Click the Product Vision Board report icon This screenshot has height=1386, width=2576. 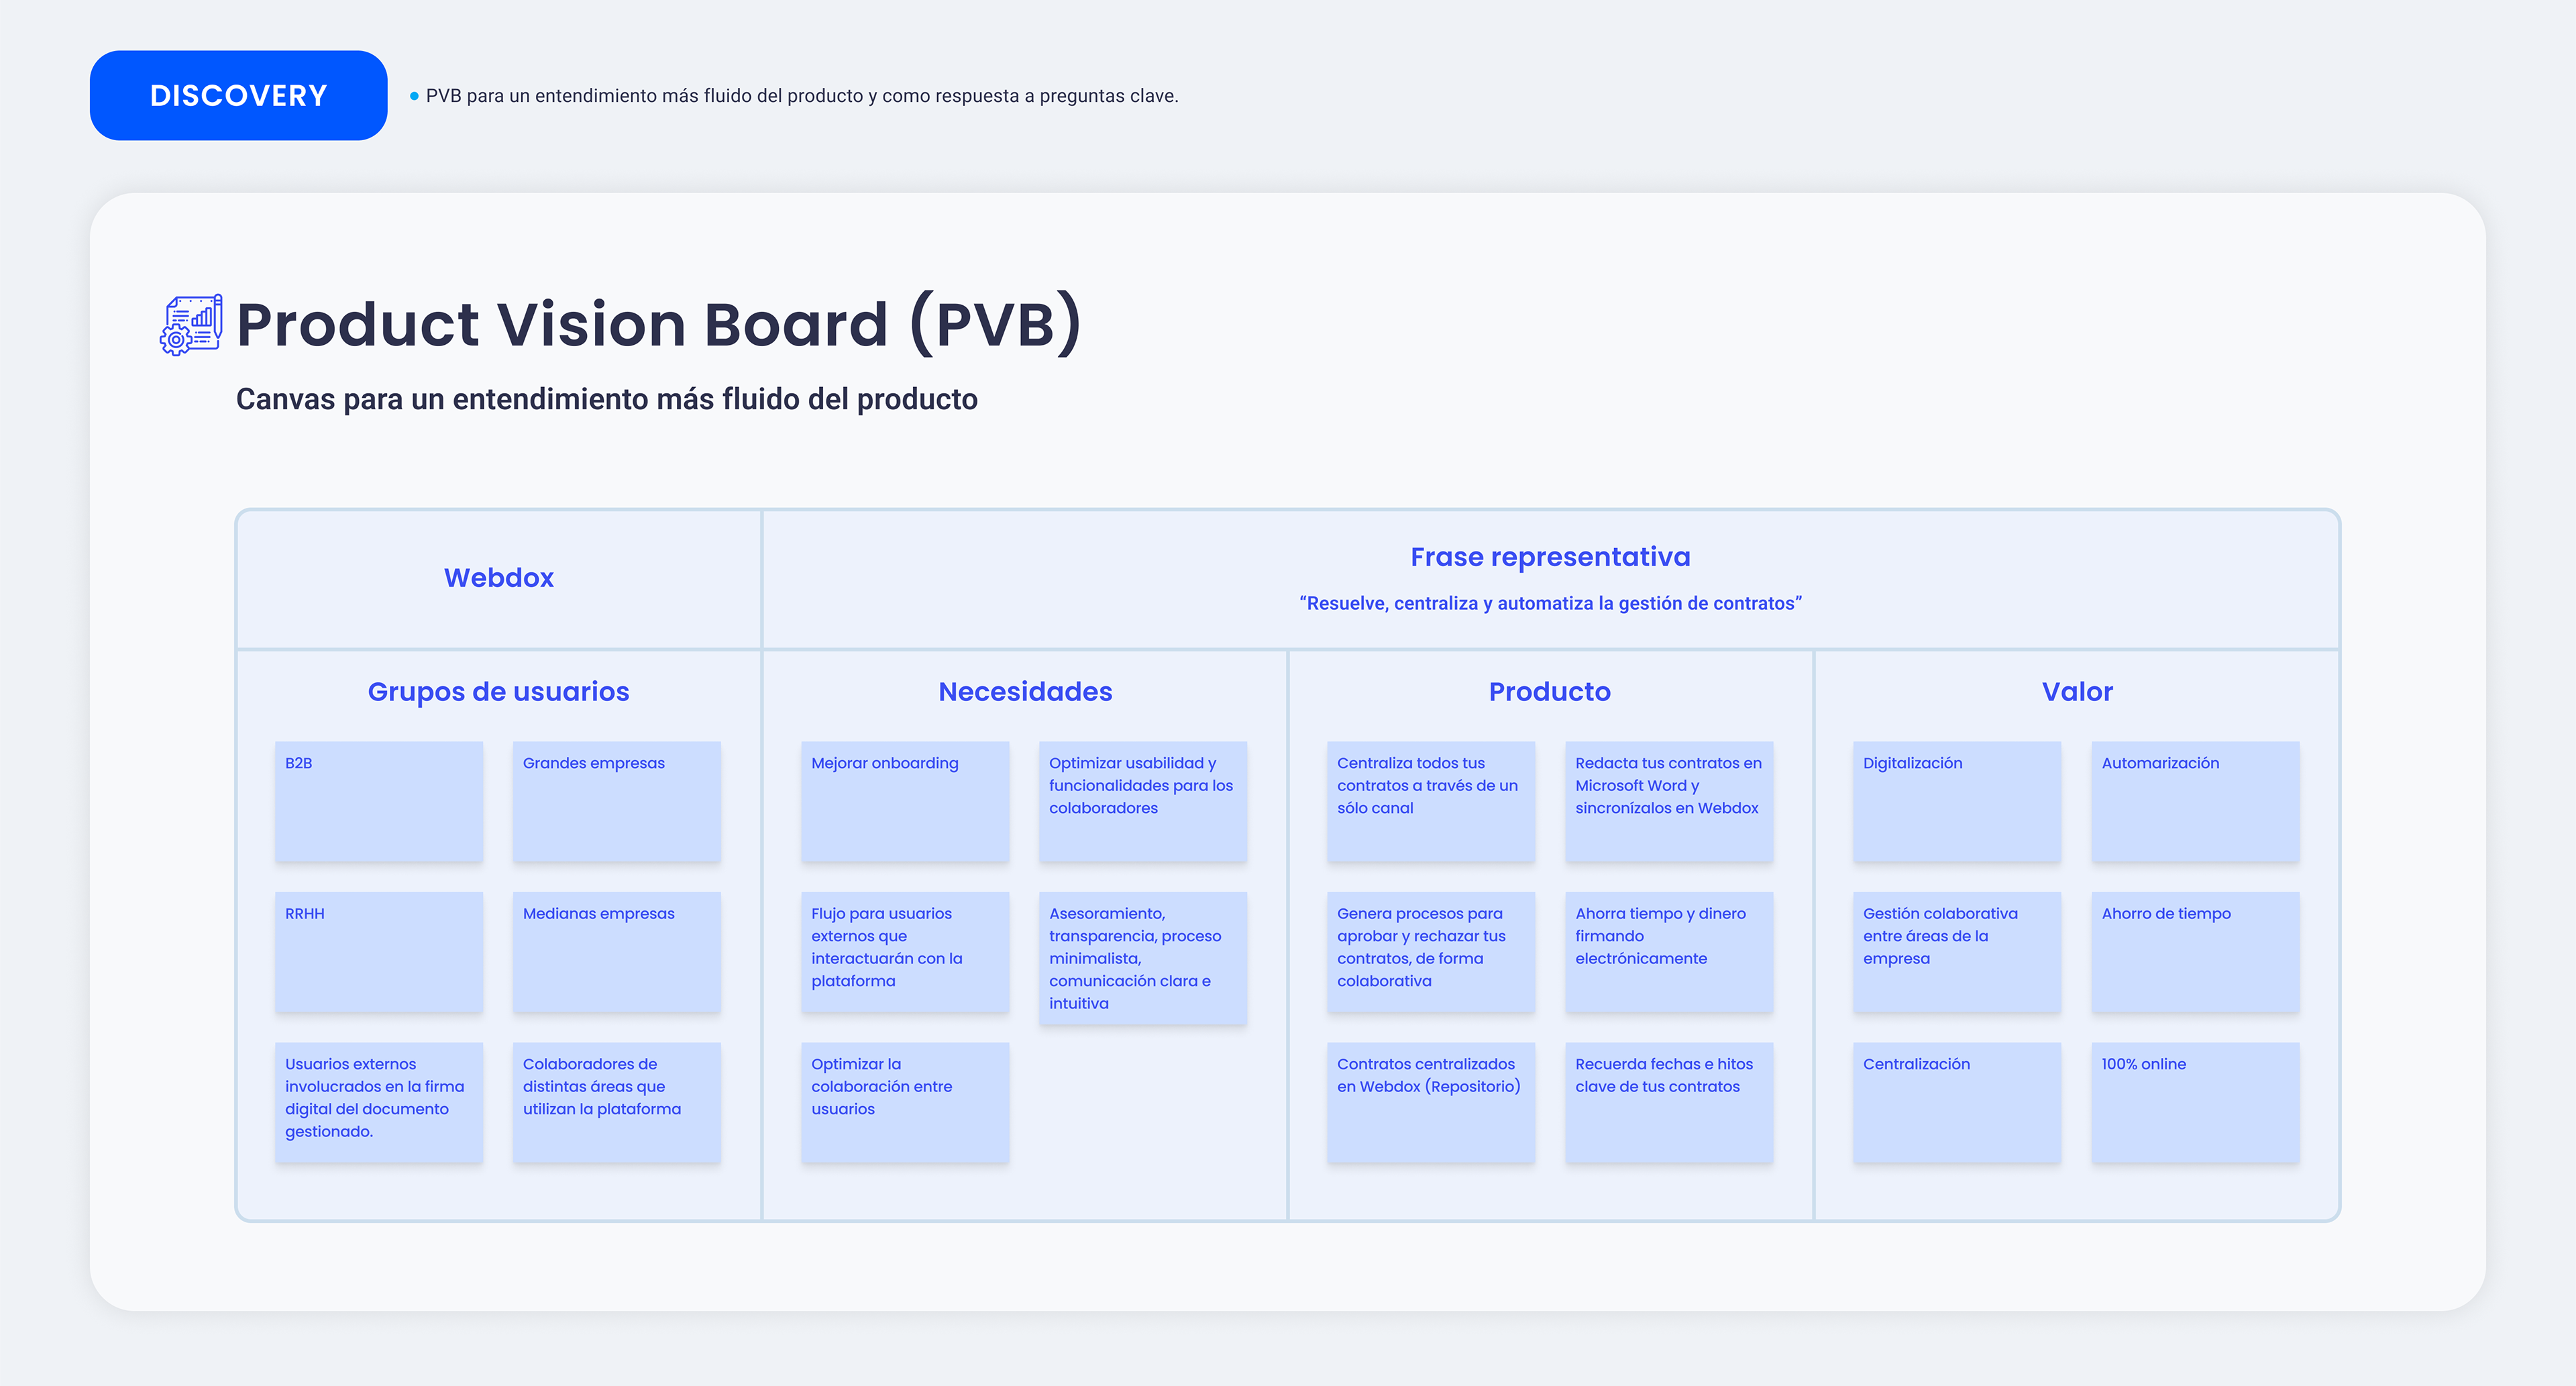(x=191, y=324)
